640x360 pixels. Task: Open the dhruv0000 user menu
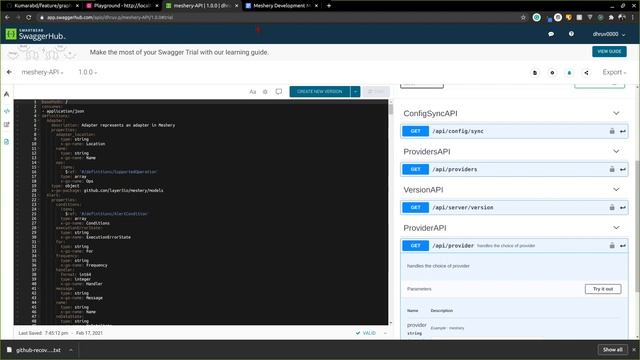click(x=609, y=34)
